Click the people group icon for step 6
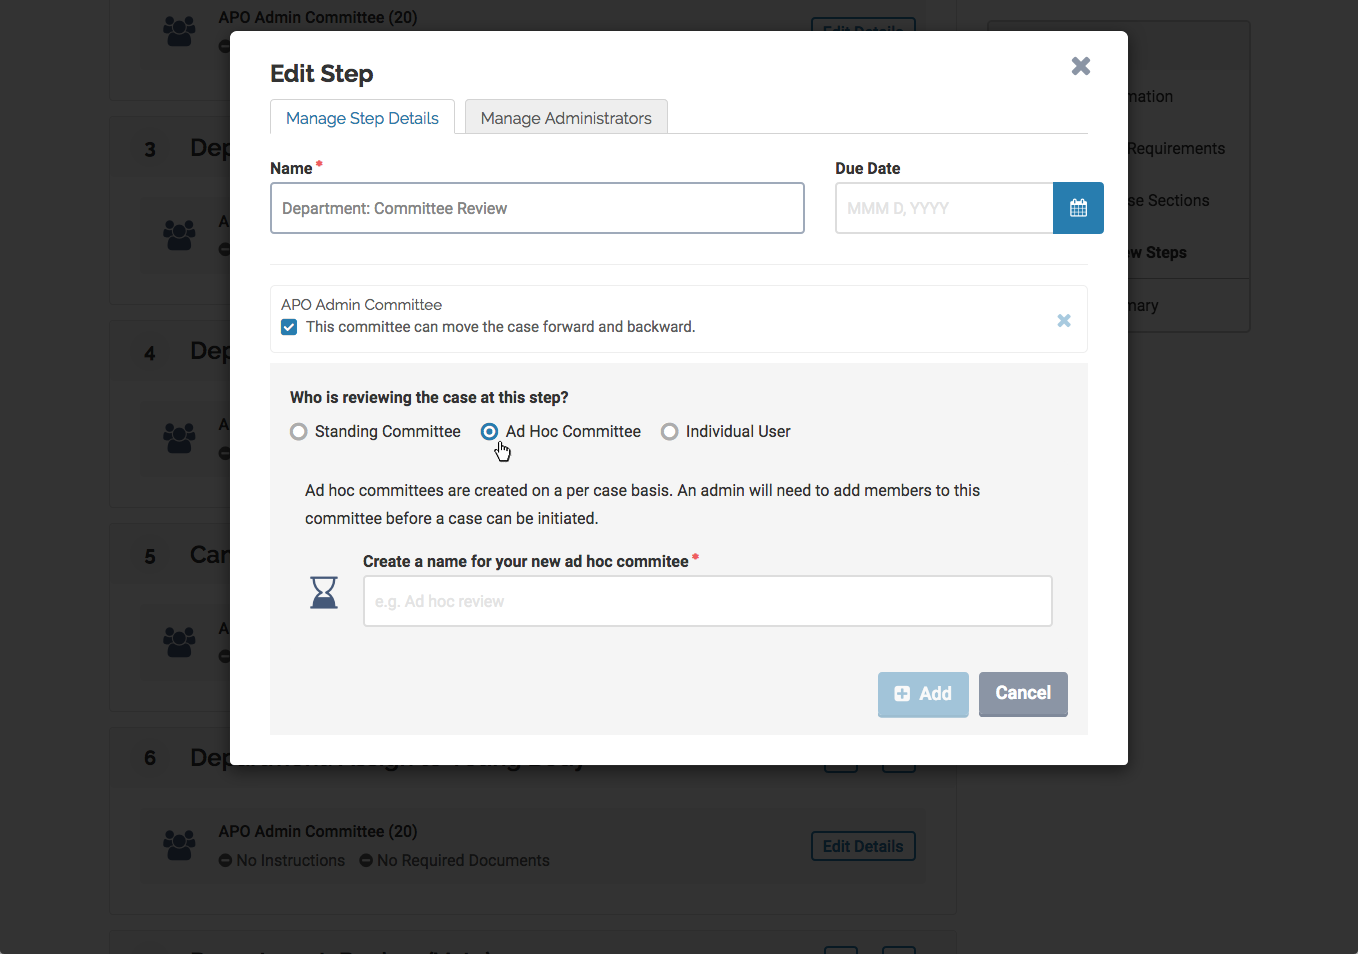This screenshot has width=1358, height=954. click(180, 845)
